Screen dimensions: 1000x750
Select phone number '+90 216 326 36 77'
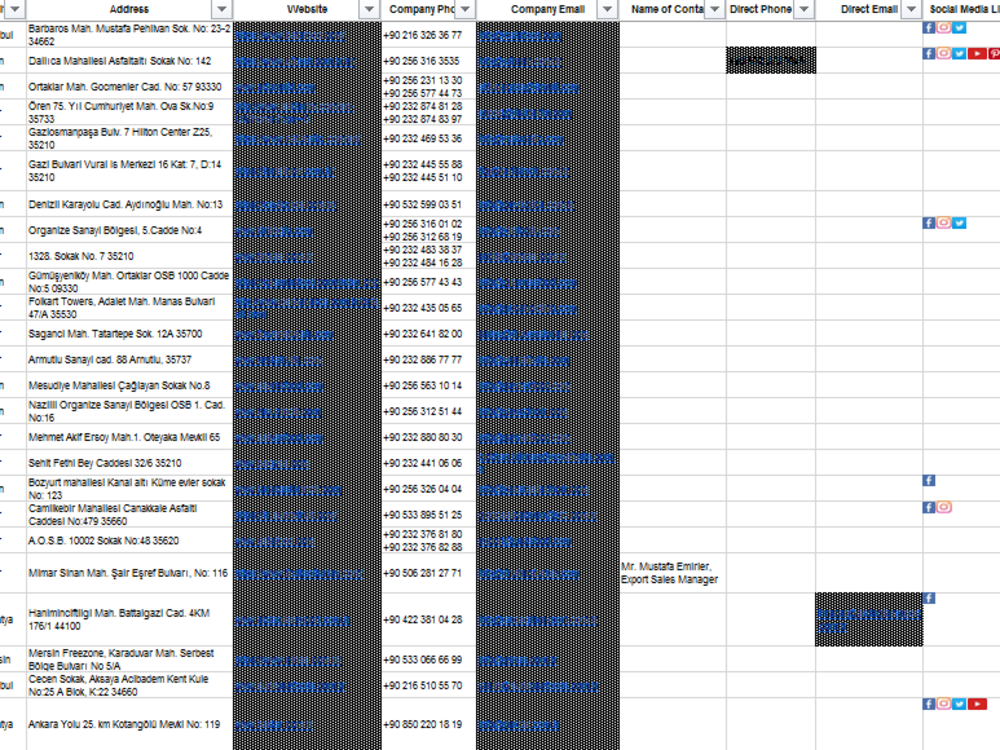[422, 35]
